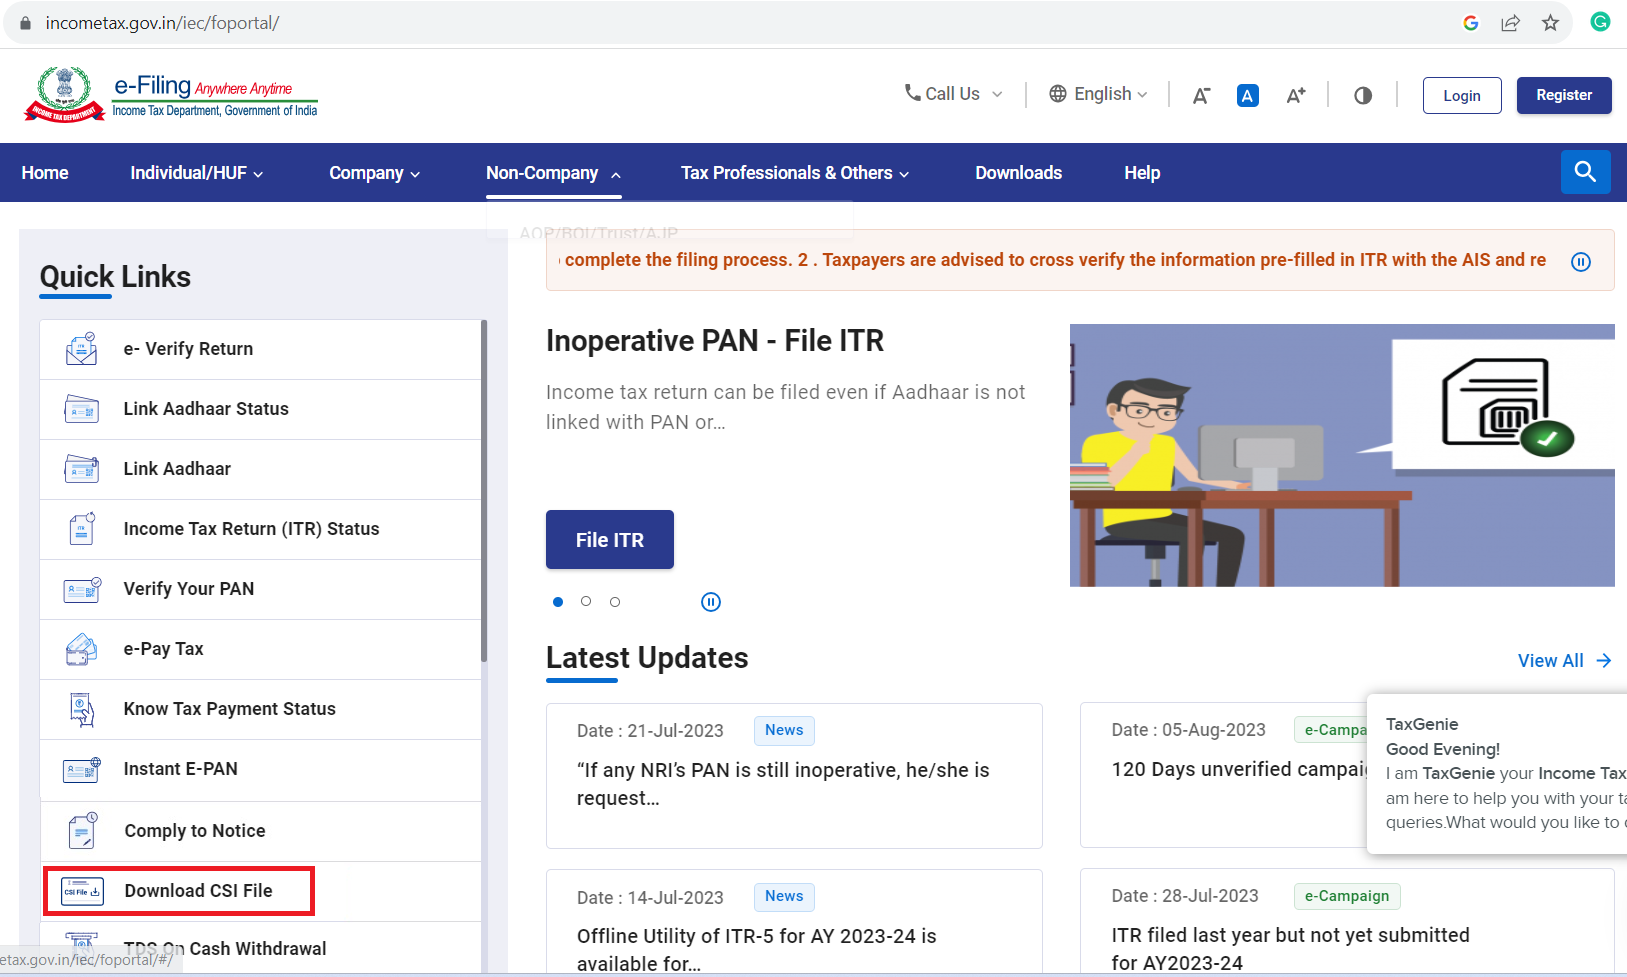
Task: Click the e-Filing portal logo
Action: point(170,95)
